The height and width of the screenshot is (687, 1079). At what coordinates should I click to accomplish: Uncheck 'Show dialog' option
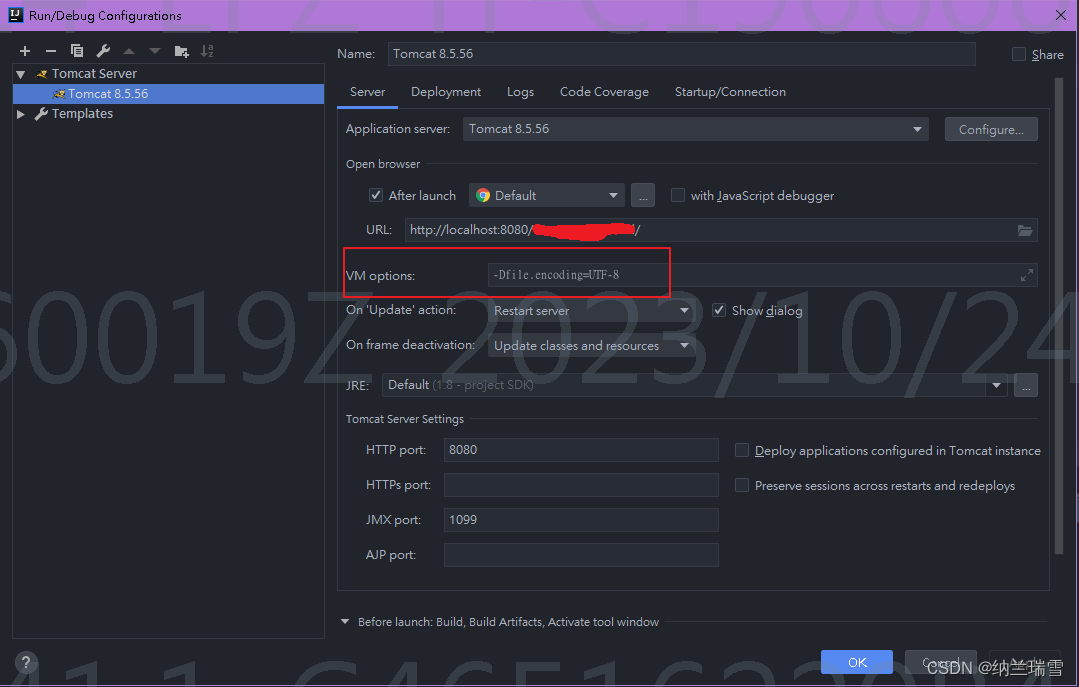719,310
